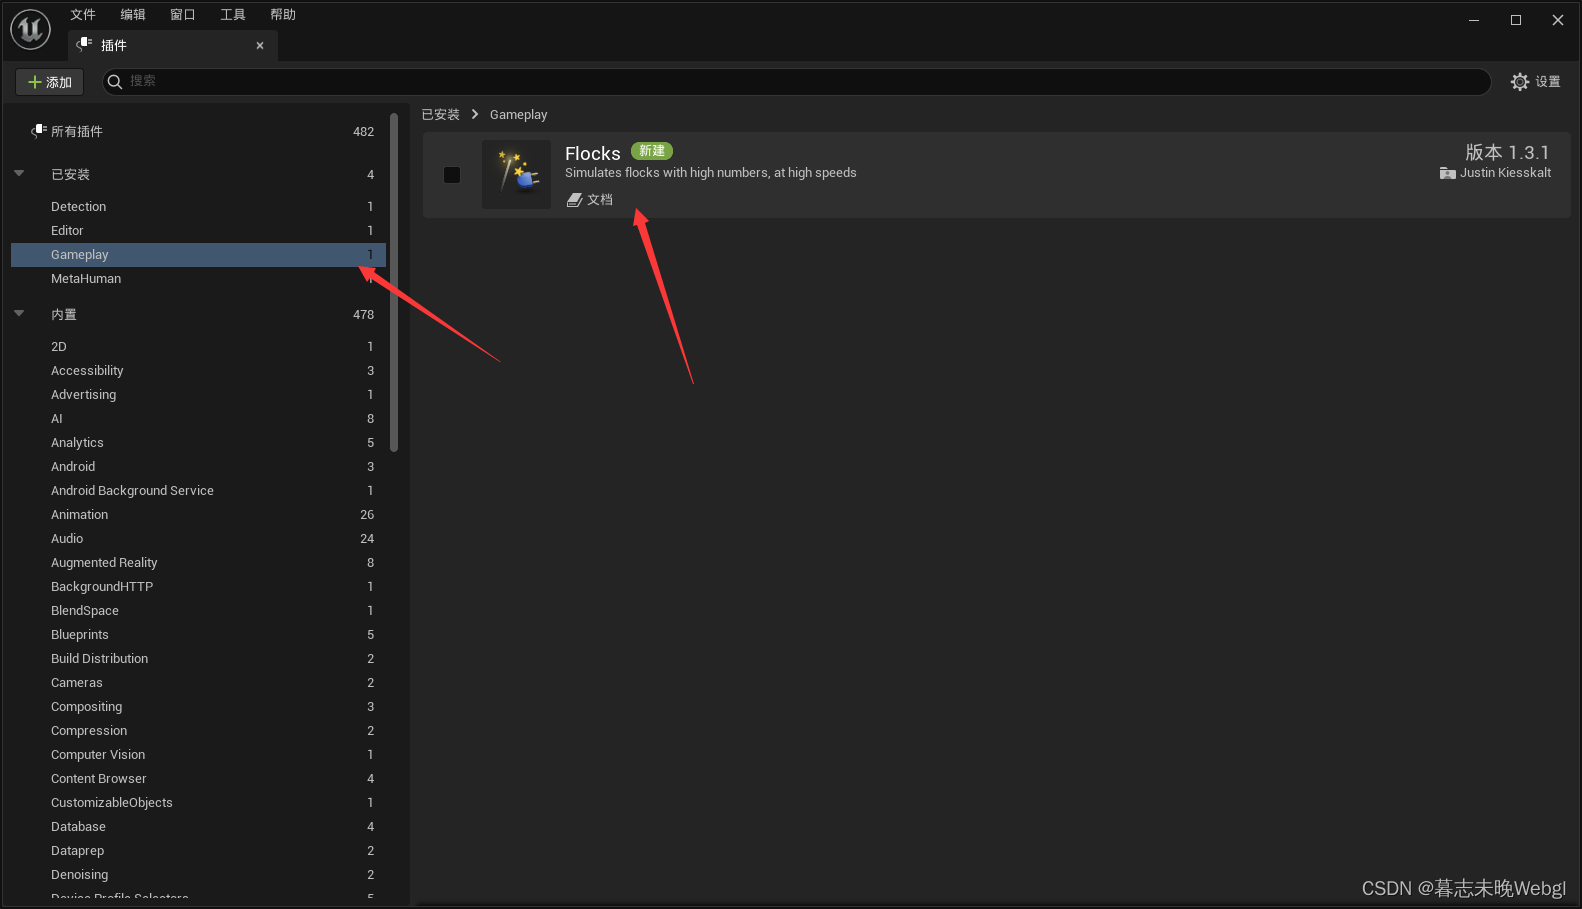Screen dimensions: 1582x909
Task: Select the Audio category
Action: click(x=198, y=538)
